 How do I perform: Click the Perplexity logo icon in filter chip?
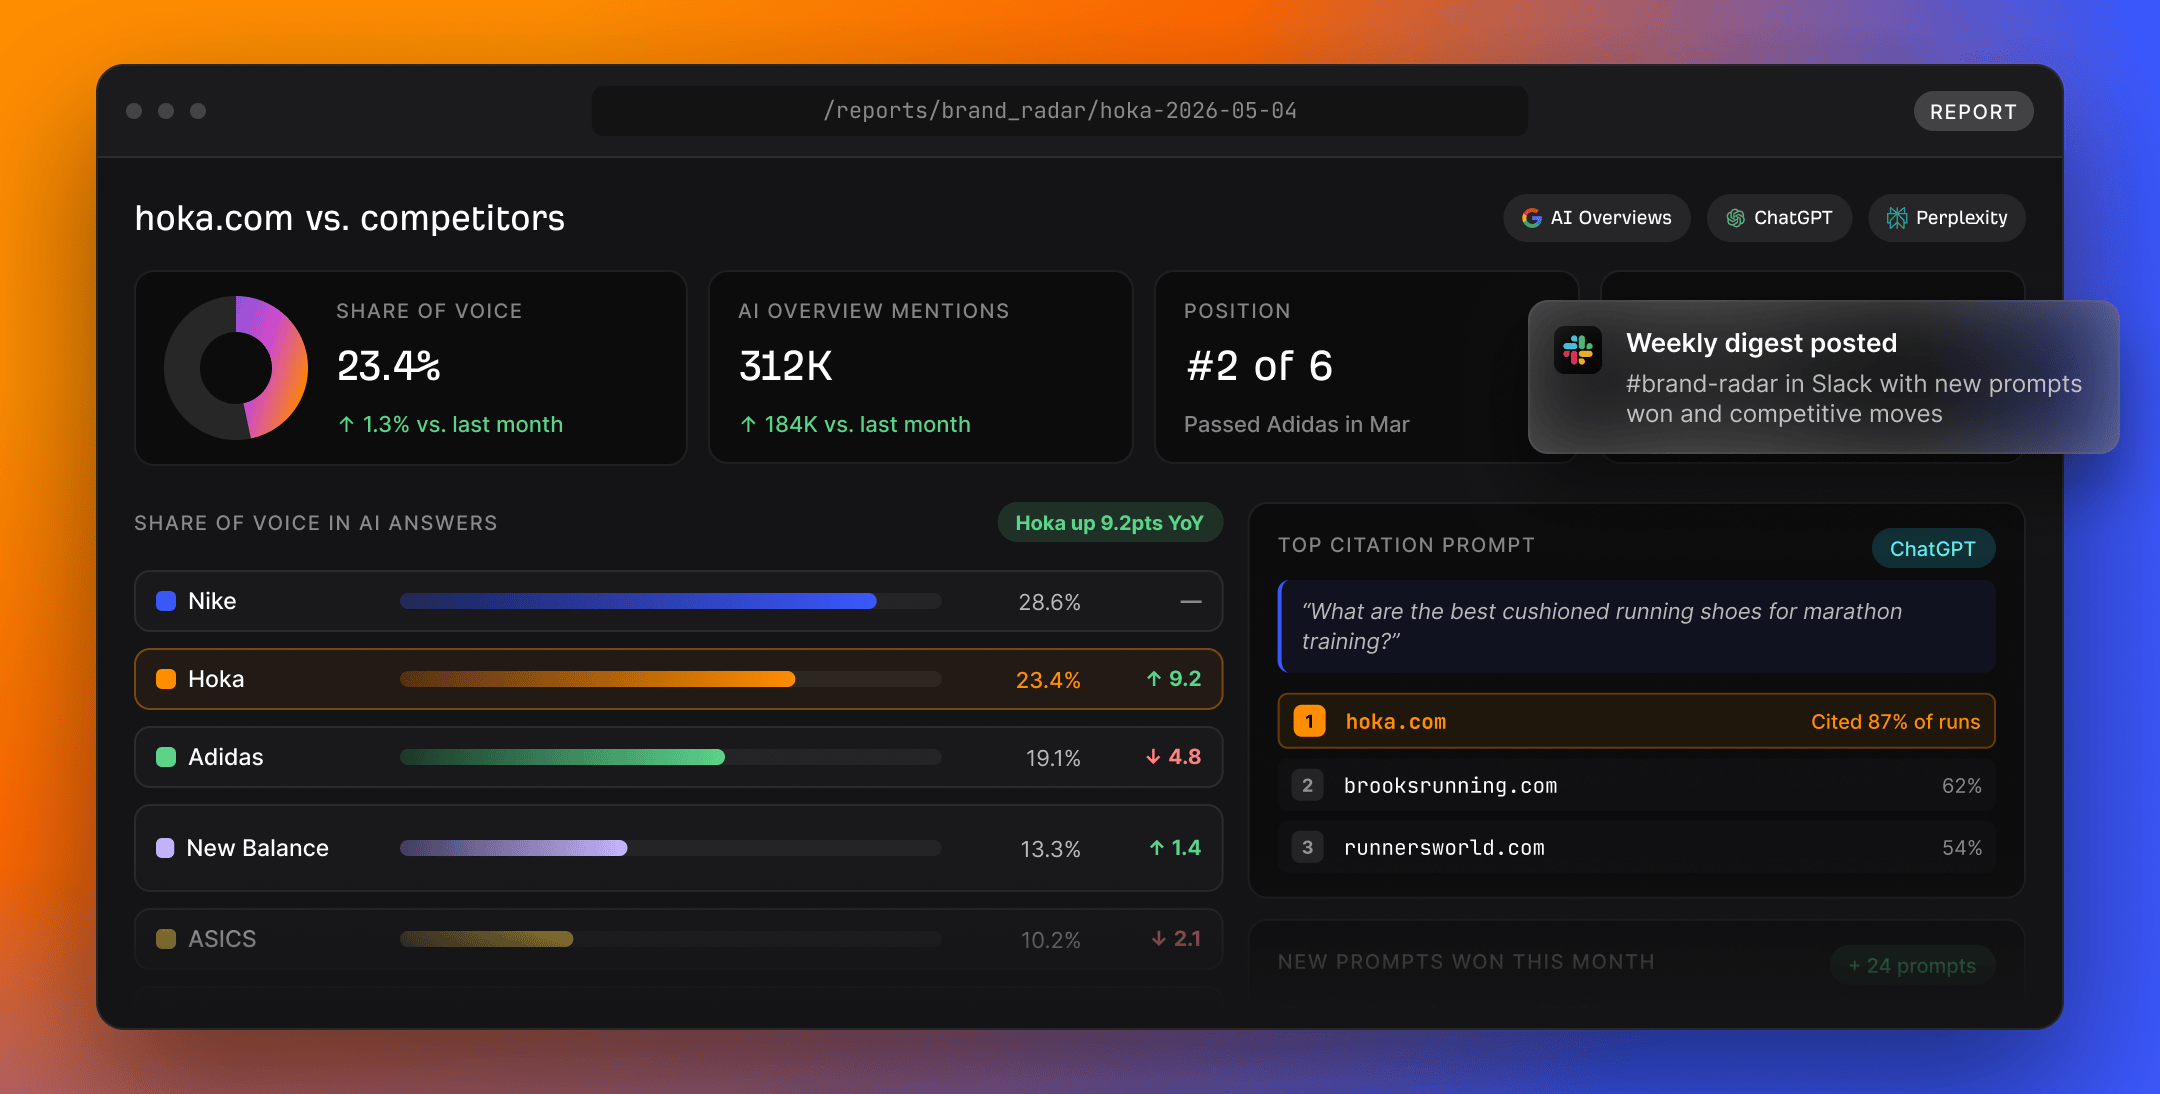point(1897,218)
